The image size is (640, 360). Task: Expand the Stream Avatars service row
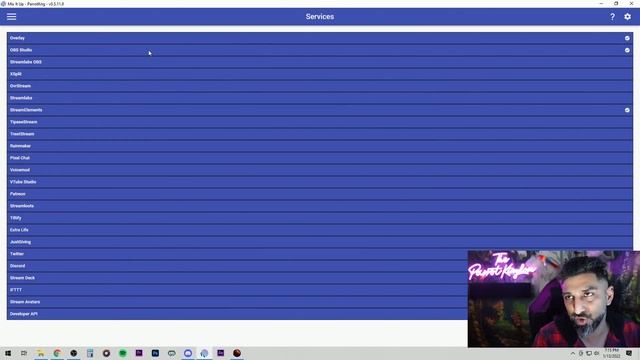coord(238,302)
